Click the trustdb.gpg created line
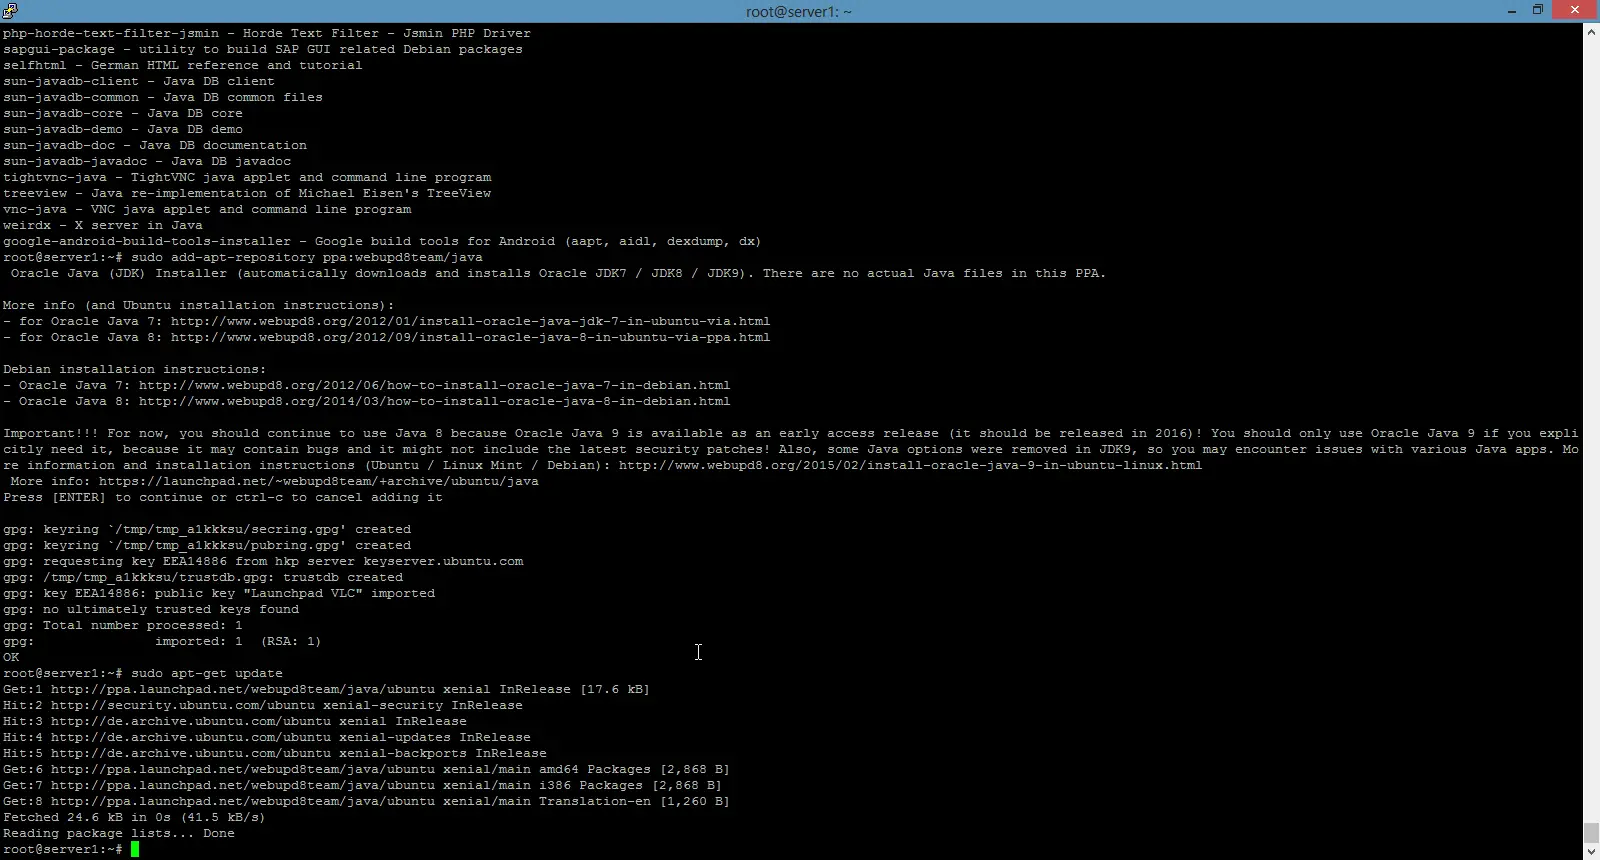This screenshot has width=1600, height=860. point(203,577)
